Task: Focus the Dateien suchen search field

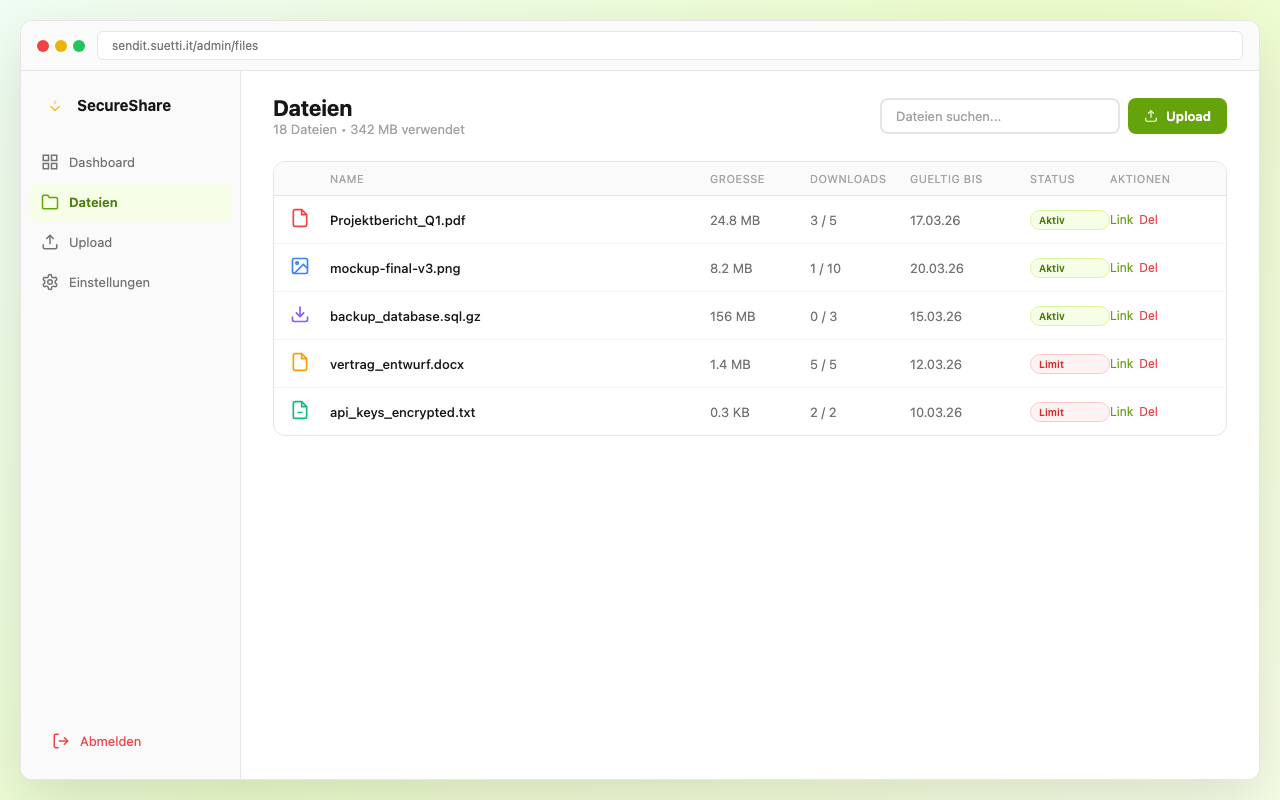Action: click(x=999, y=116)
